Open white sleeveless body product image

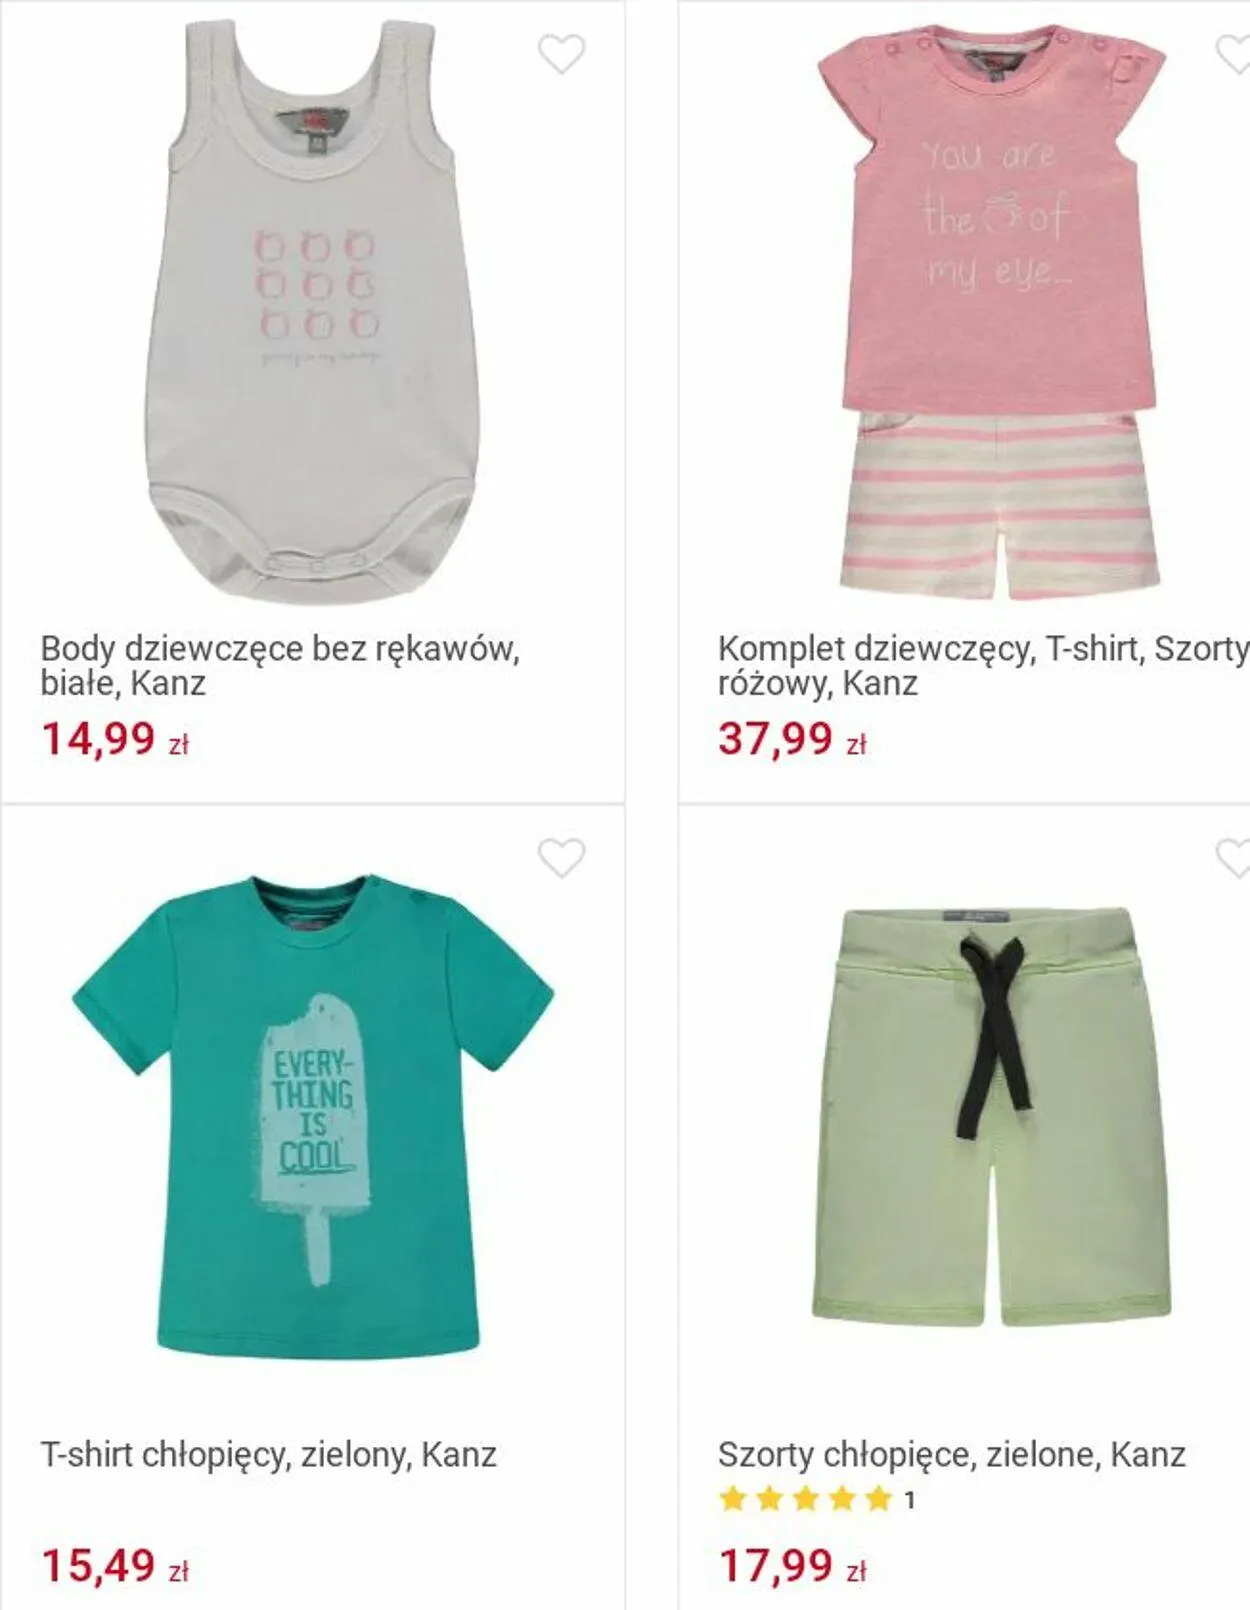point(312,312)
